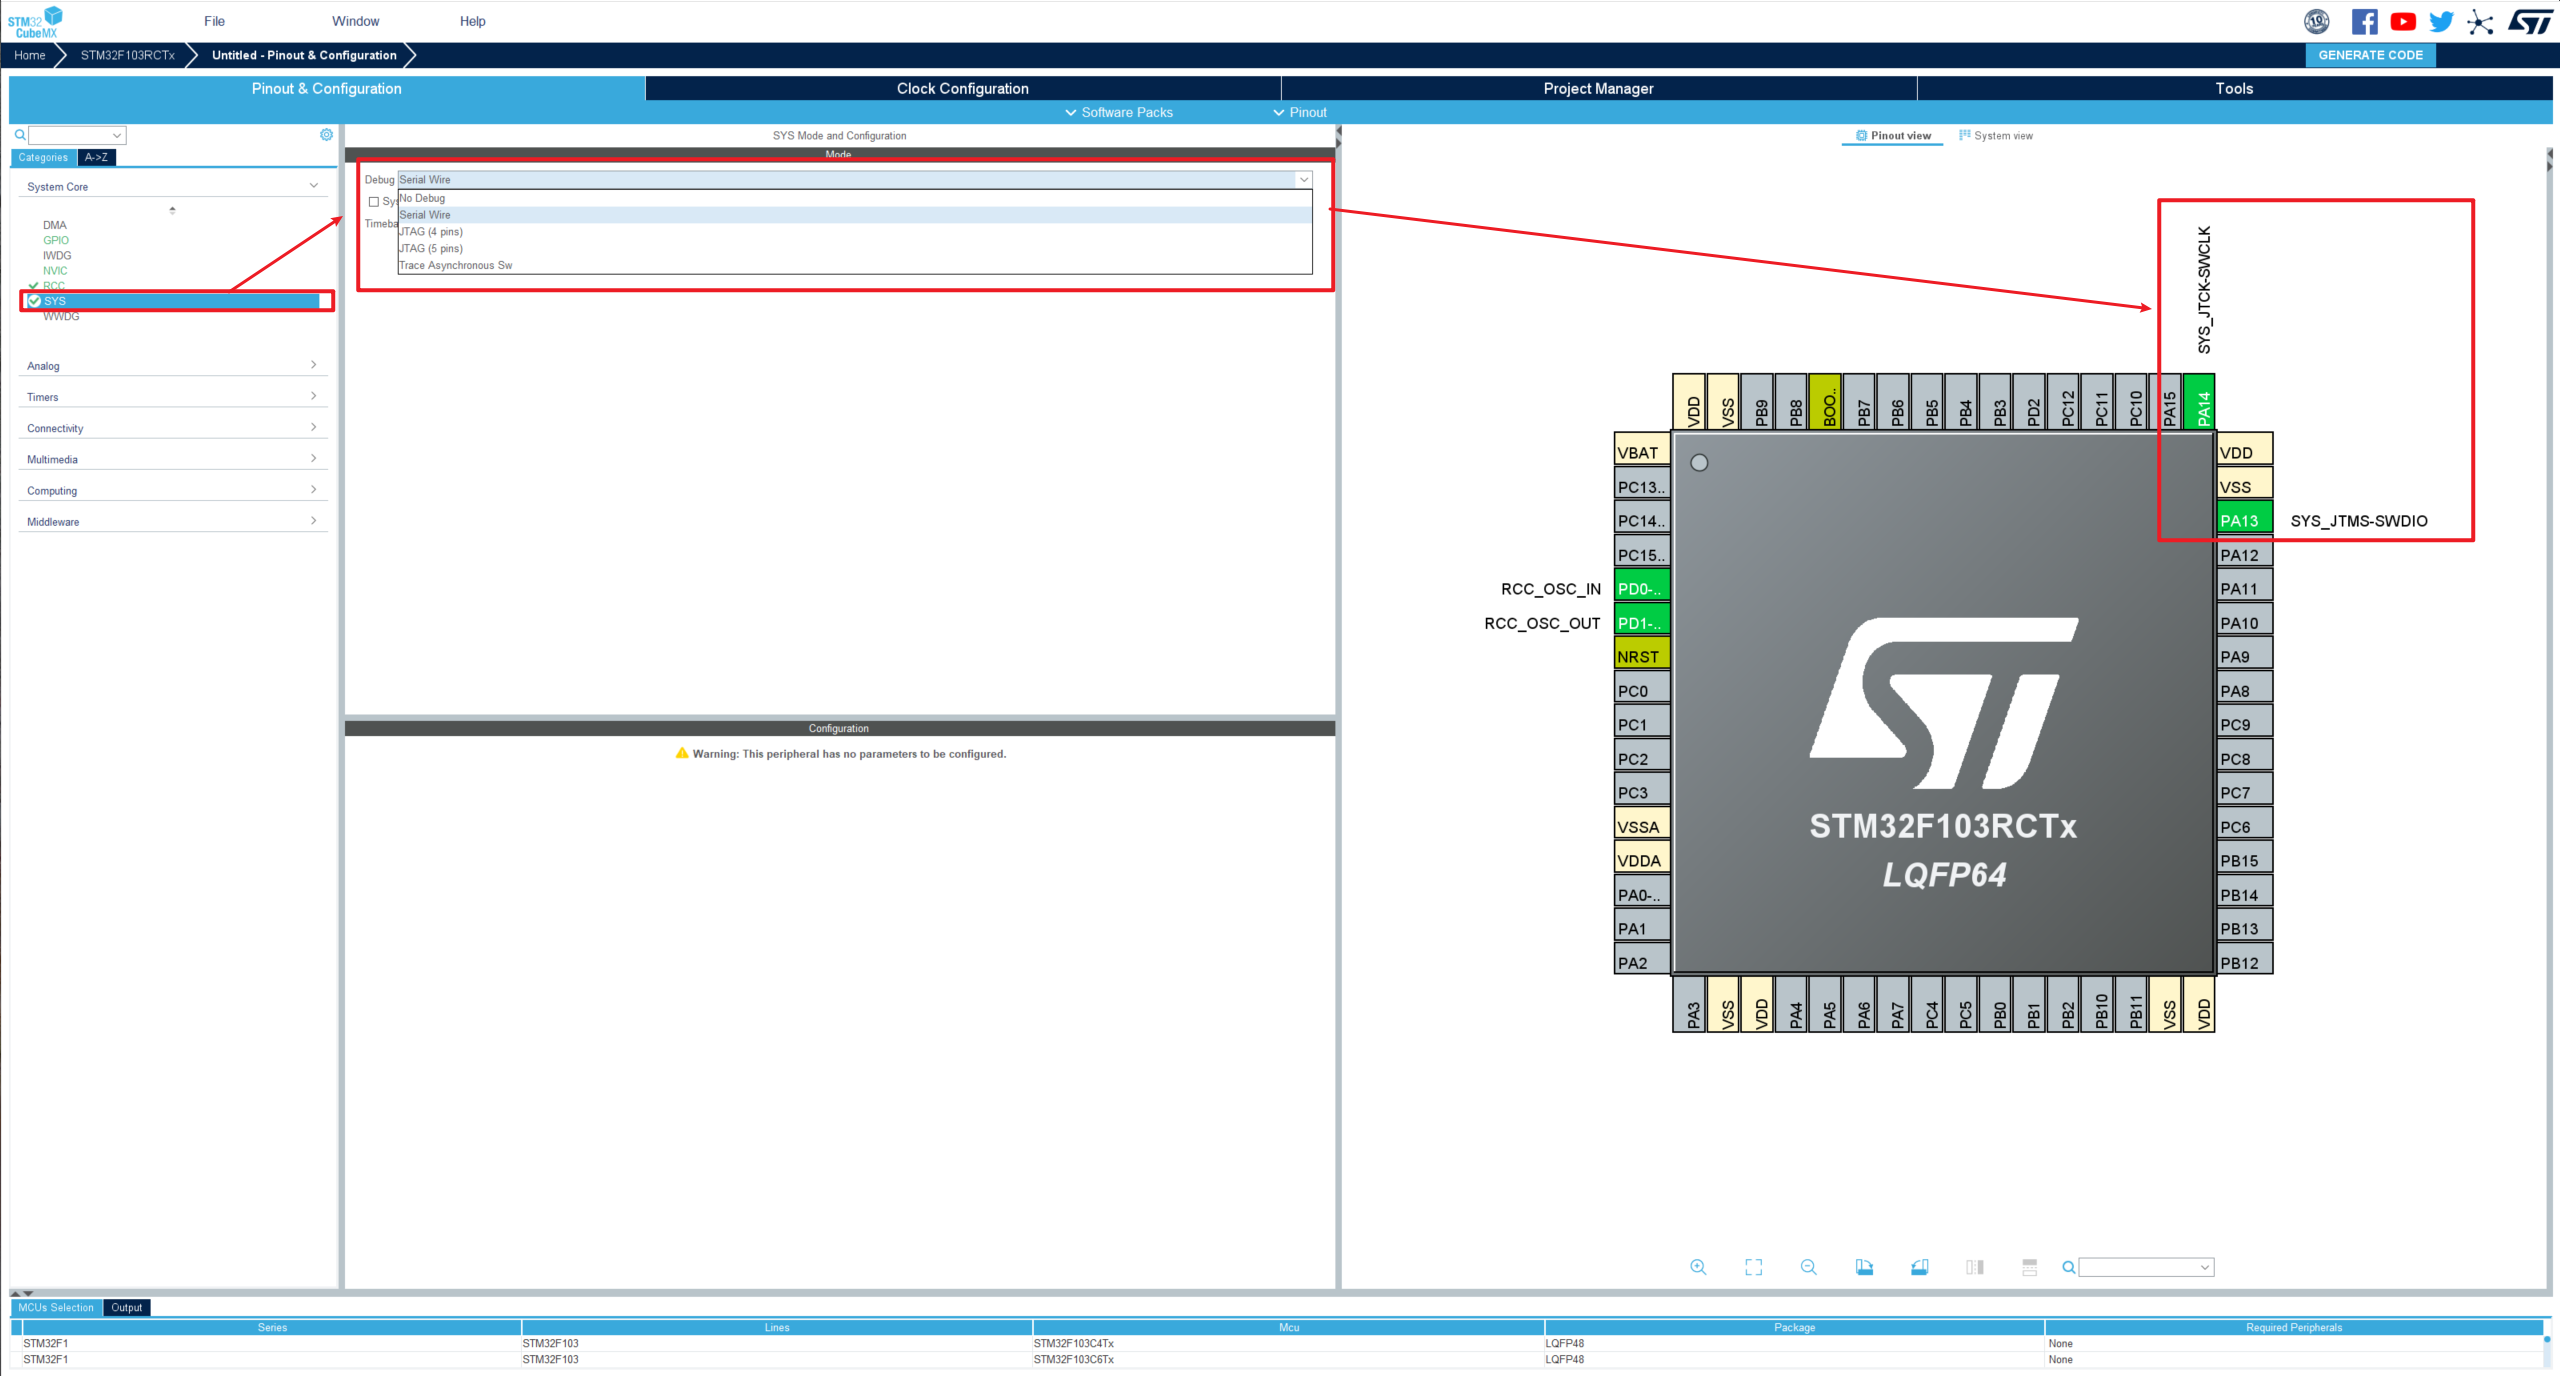
Task: Click the GENERATE CODE button
Action: pos(2369,55)
